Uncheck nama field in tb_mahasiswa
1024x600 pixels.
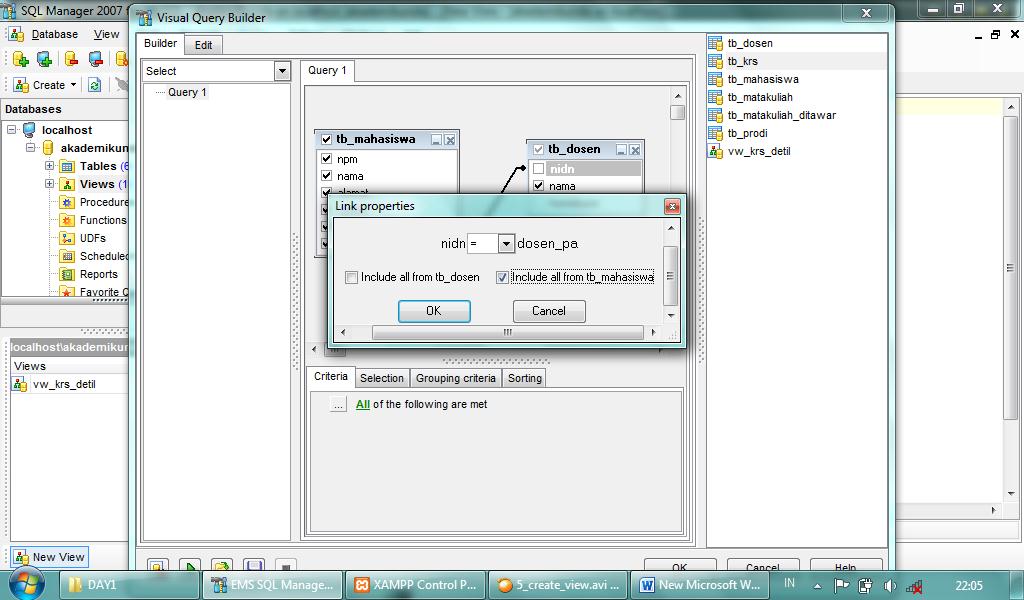point(327,176)
